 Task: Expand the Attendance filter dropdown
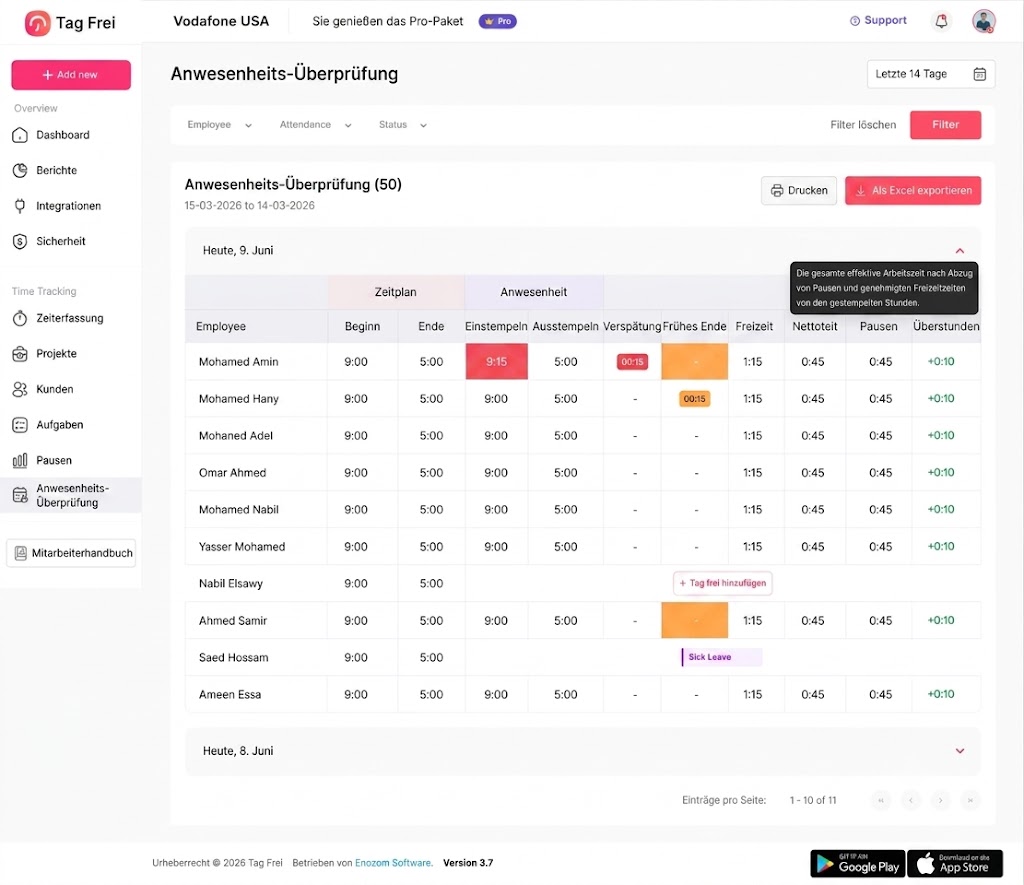coord(315,125)
